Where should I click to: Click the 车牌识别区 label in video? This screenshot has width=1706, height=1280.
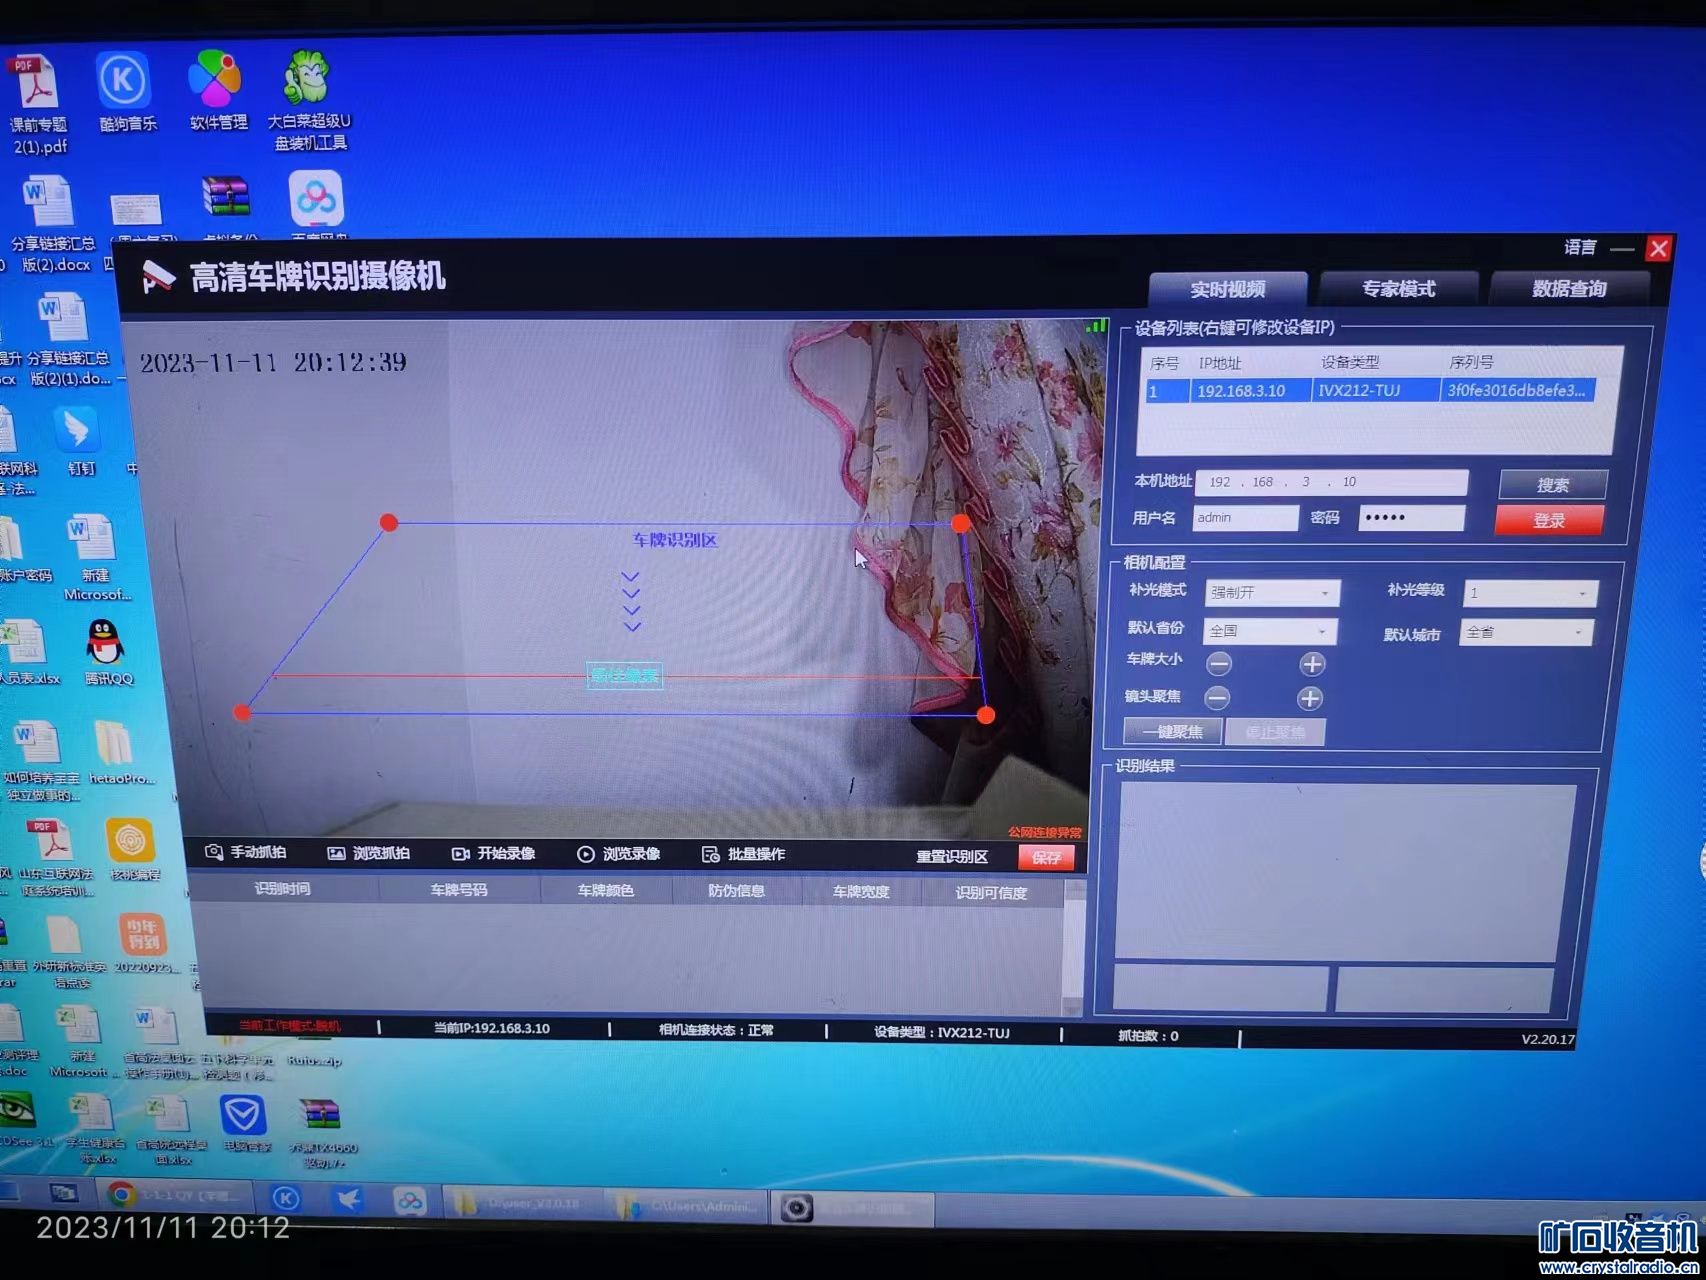pos(675,540)
